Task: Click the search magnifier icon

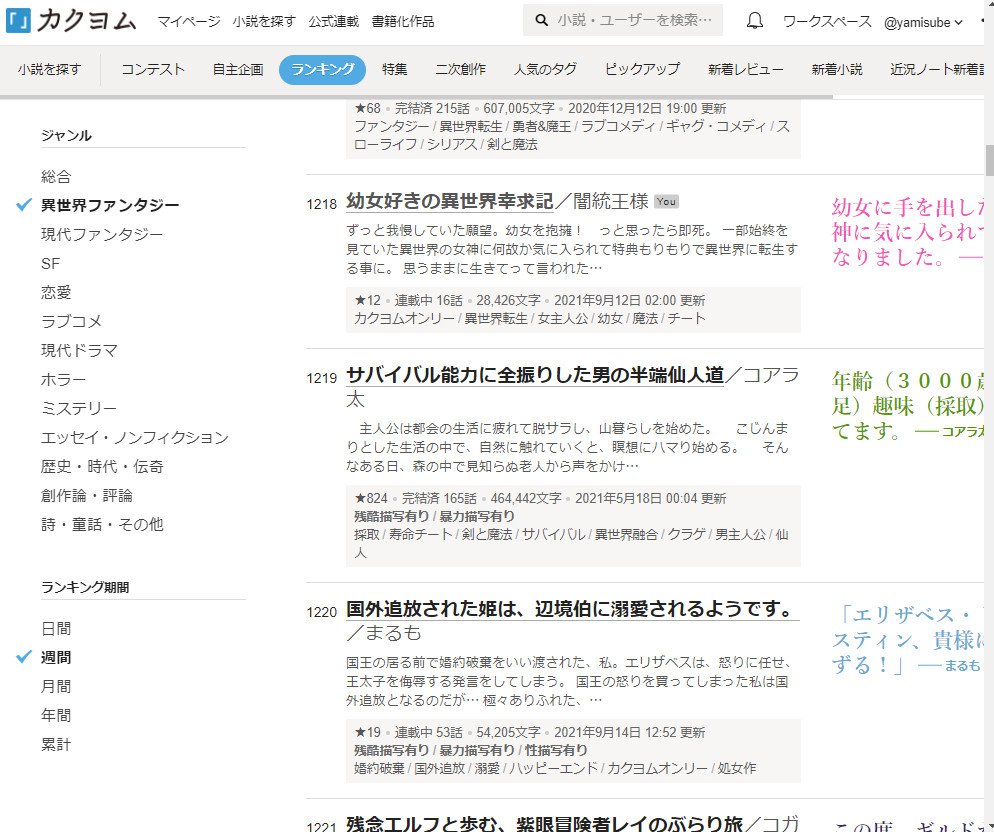Action: click(542, 21)
